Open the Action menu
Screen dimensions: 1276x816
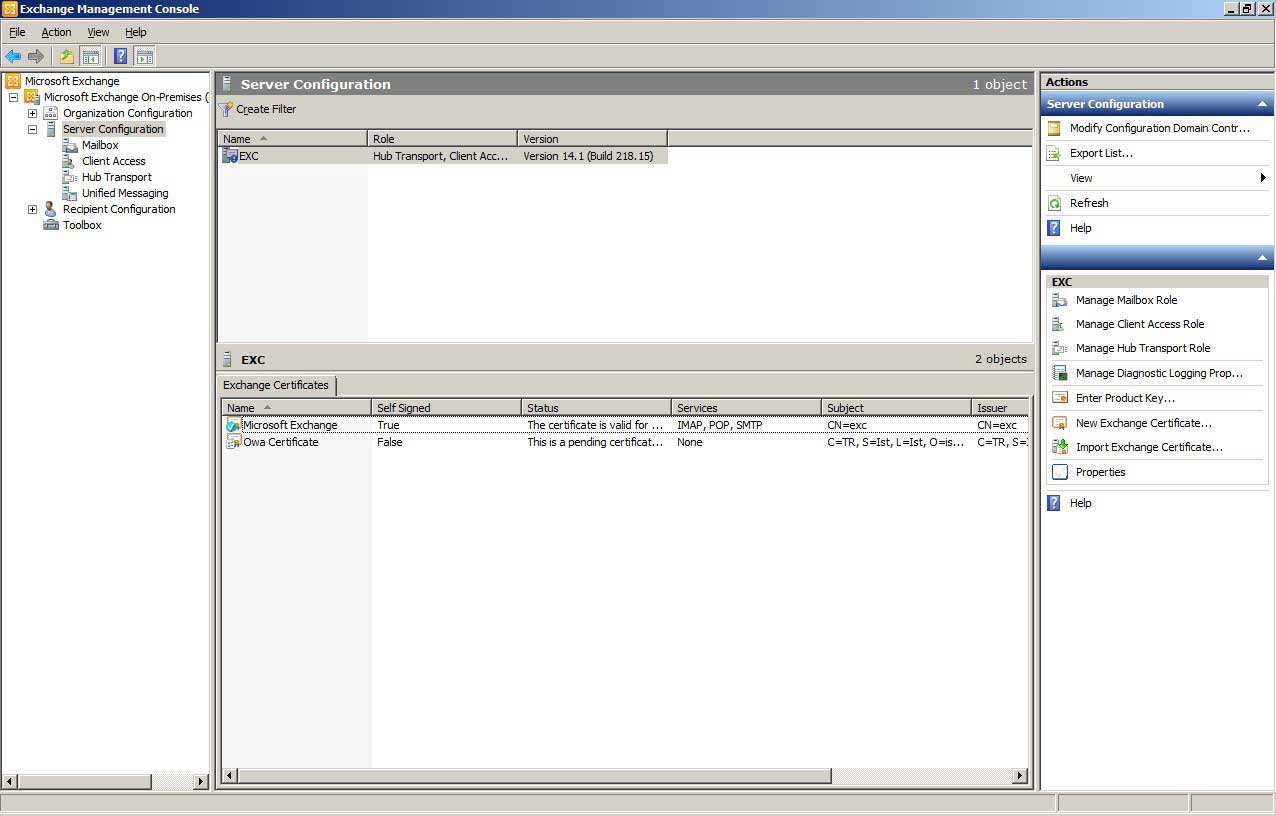tap(56, 32)
